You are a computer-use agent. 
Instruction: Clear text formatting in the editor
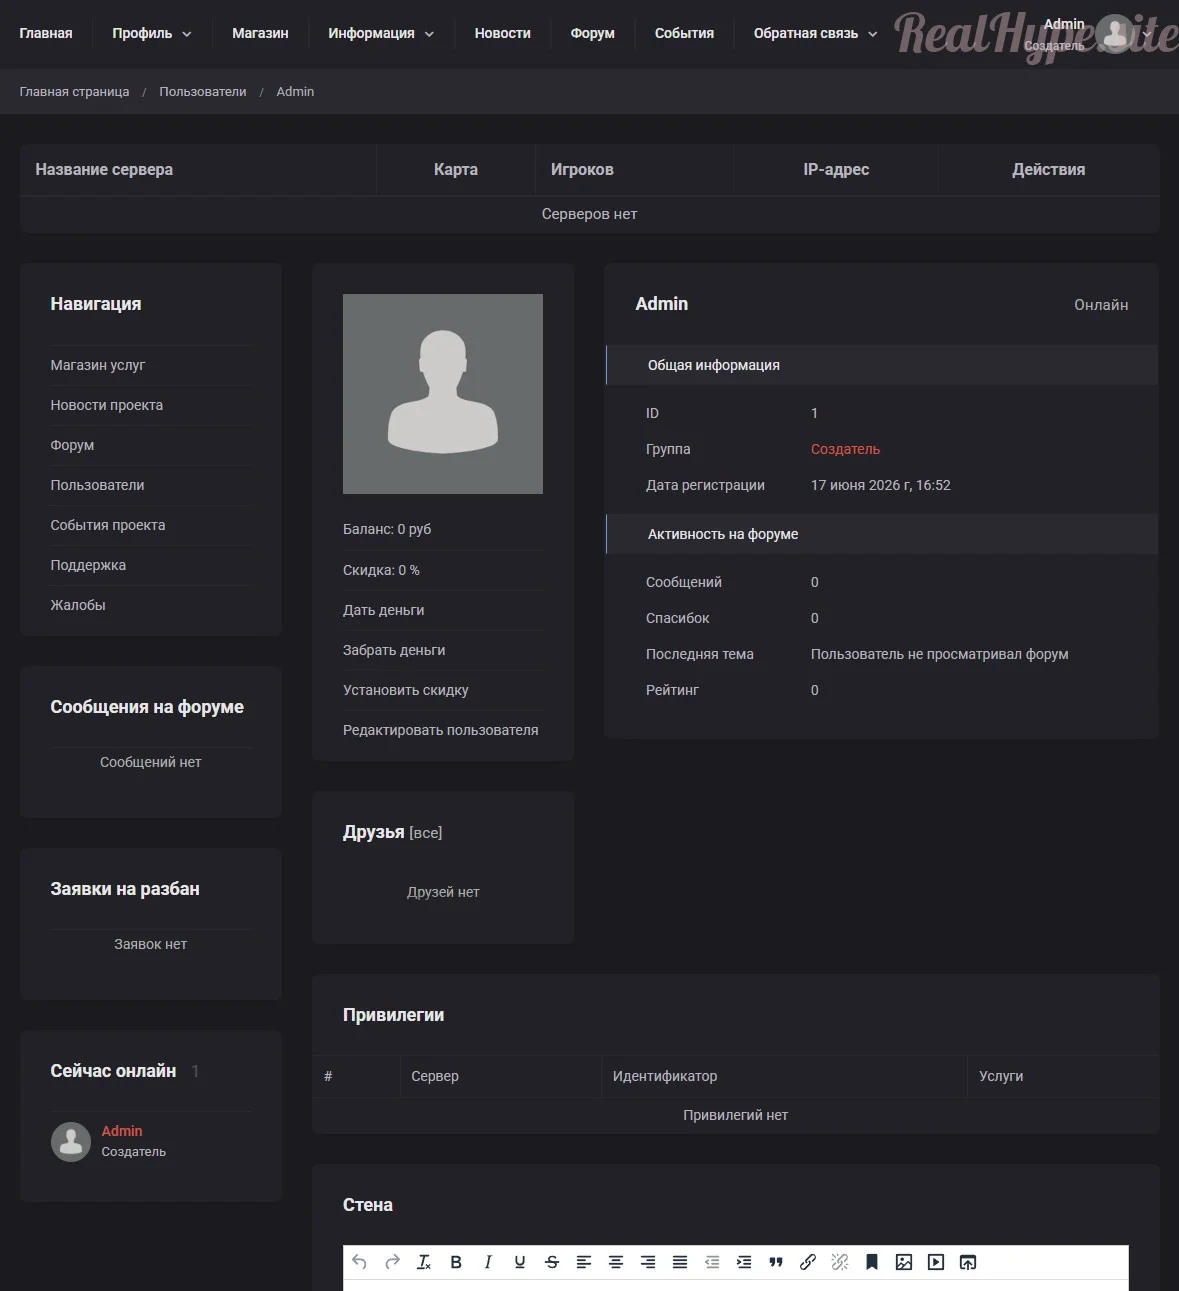[x=424, y=1262]
